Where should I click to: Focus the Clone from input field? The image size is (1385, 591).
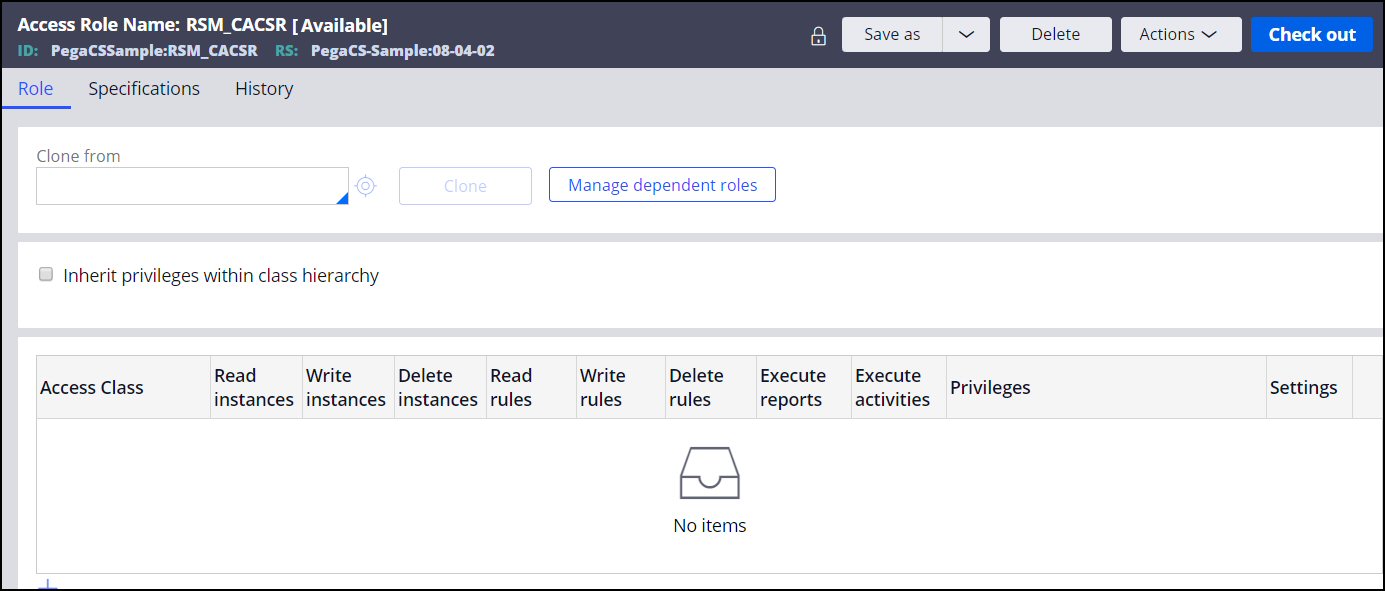coord(190,186)
